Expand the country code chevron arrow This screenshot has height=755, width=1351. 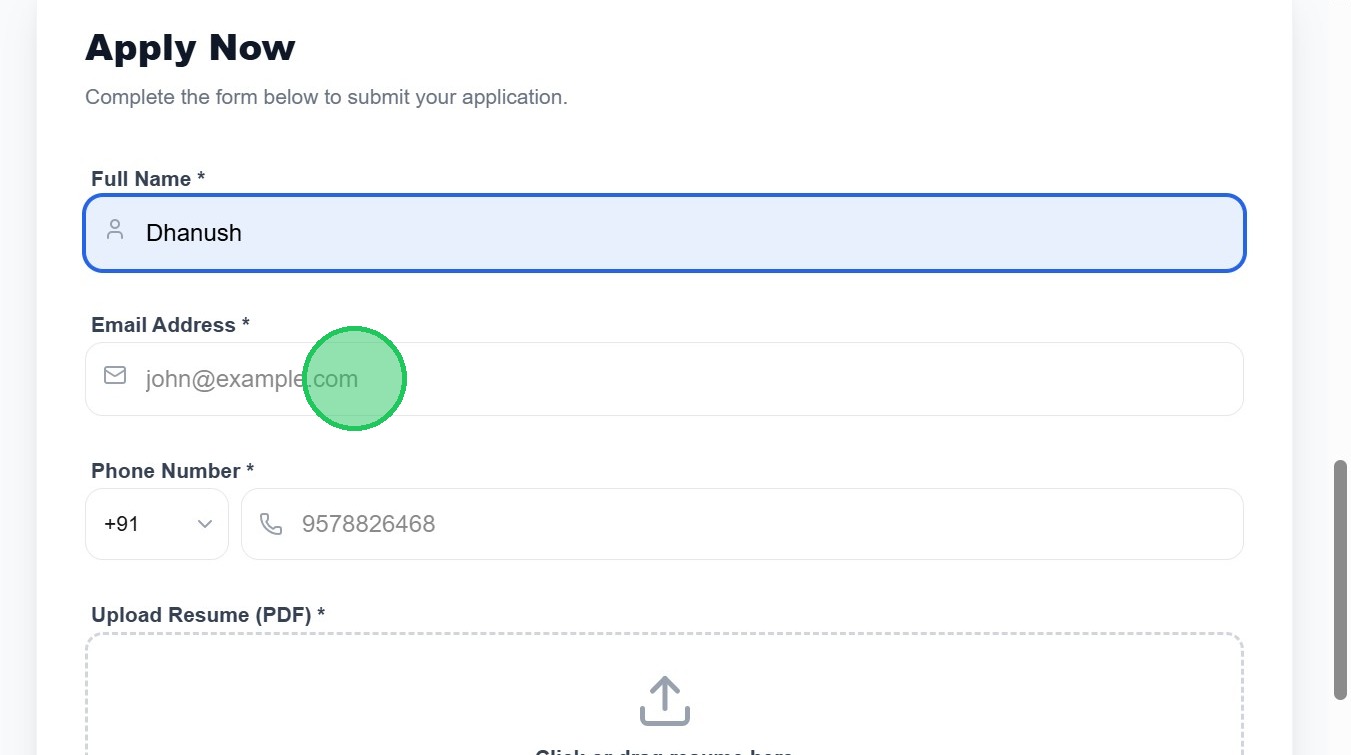point(205,524)
